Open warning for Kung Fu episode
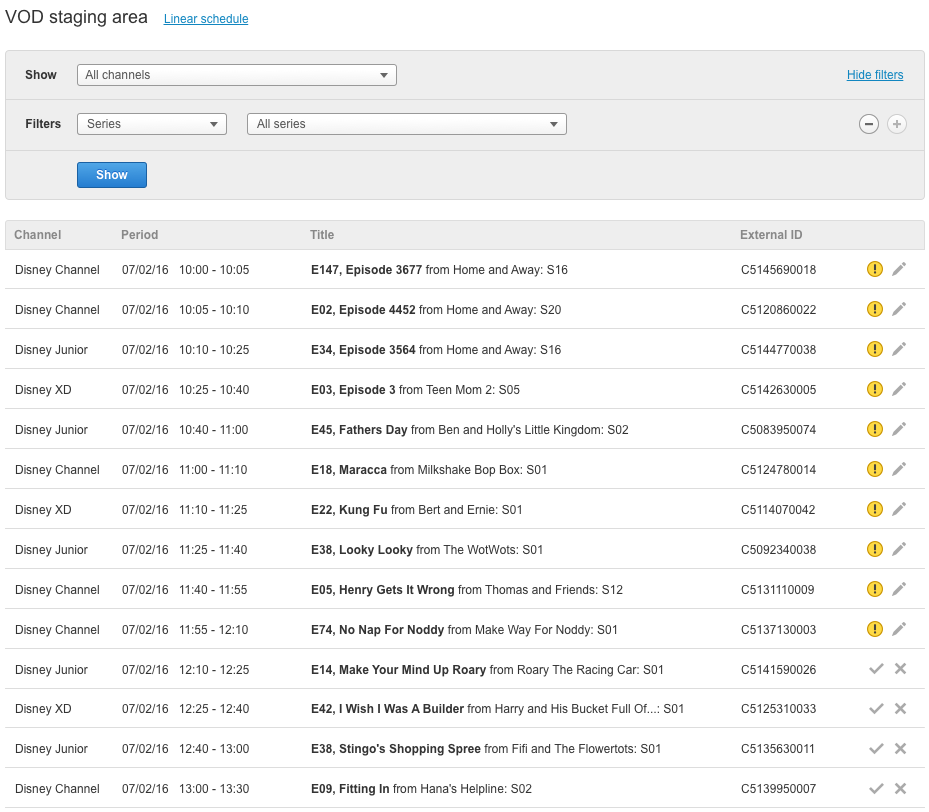This screenshot has width=929, height=812. point(875,509)
